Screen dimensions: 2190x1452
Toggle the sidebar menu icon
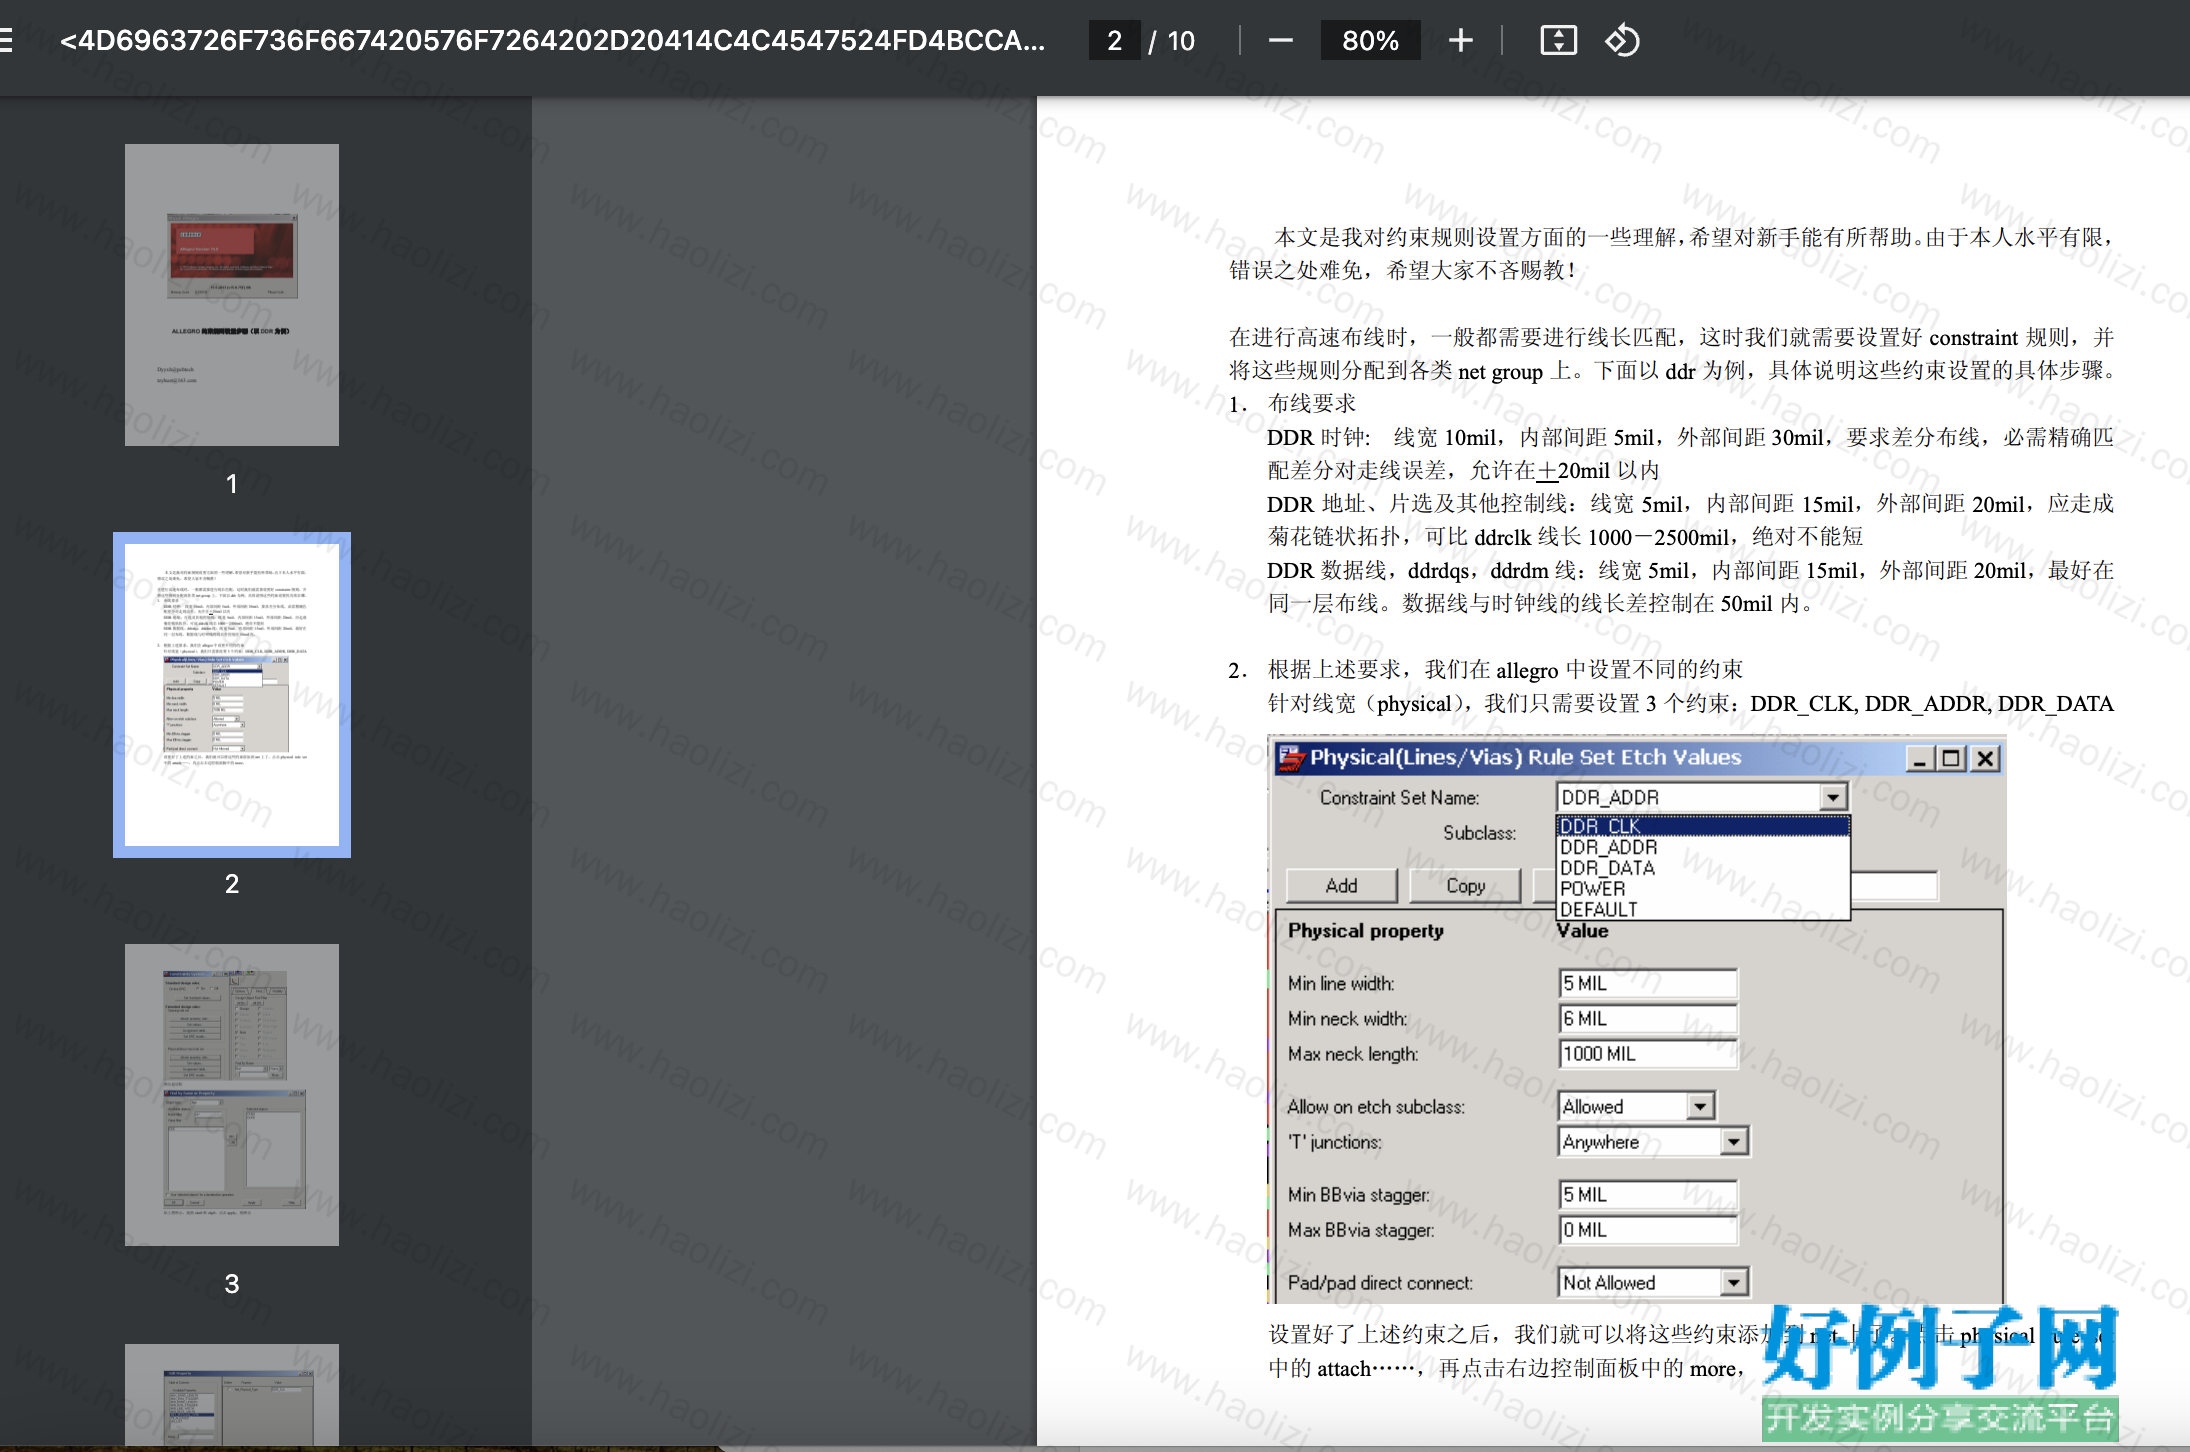6,40
